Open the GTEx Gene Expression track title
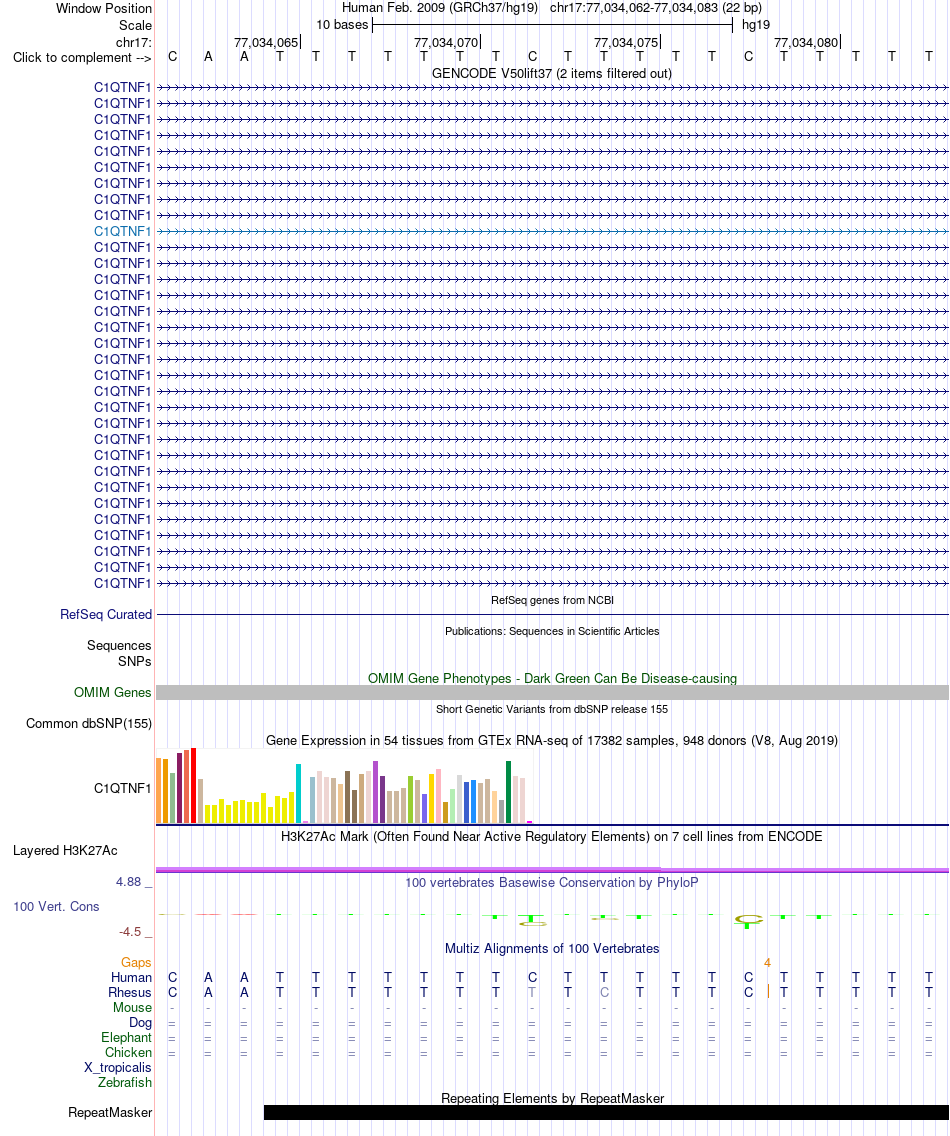 [551, 740]
